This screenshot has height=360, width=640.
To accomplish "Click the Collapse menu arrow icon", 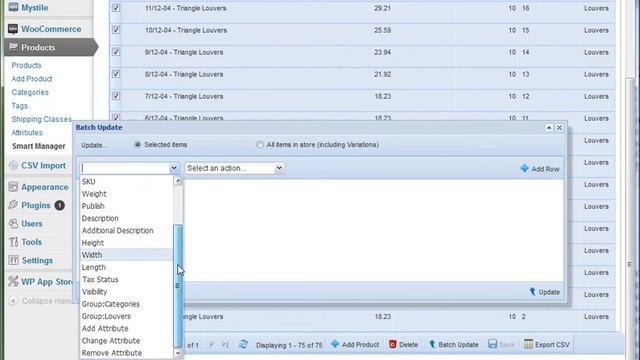I will pyautogui.click(x=13, y=301).
